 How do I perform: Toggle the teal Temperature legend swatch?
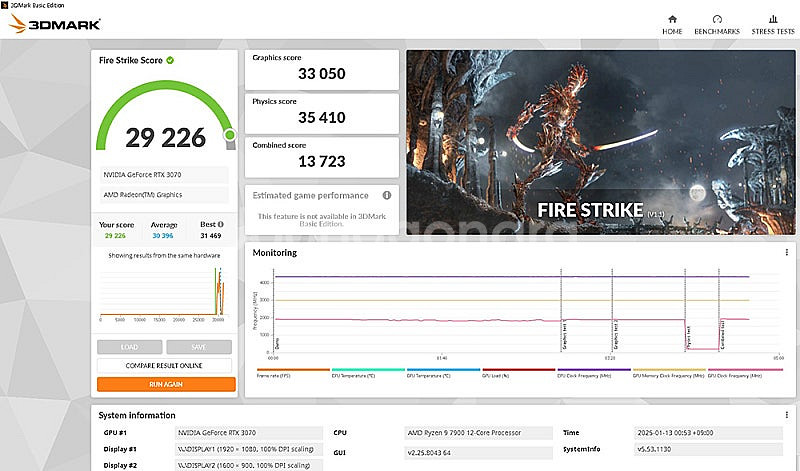point(368,369)
